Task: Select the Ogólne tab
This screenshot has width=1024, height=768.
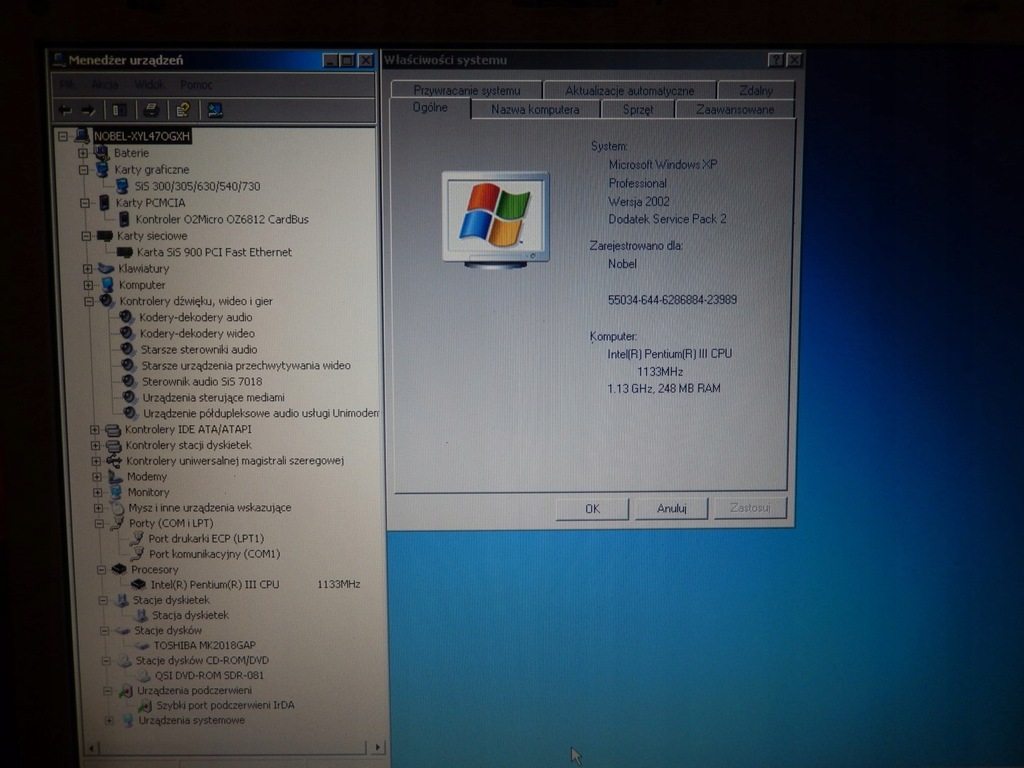Action: [430, 108]
